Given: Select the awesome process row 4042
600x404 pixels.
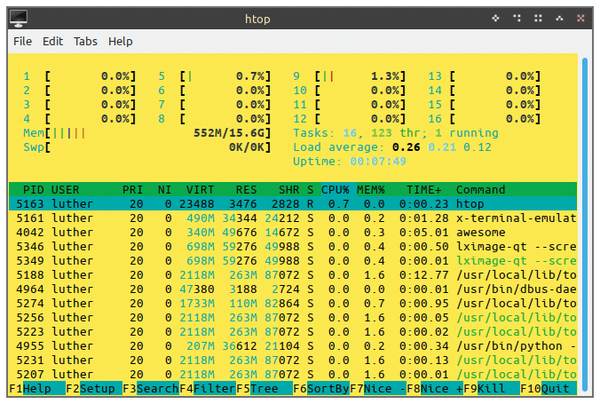Looking at the screenshot, I should pos(293,232).
